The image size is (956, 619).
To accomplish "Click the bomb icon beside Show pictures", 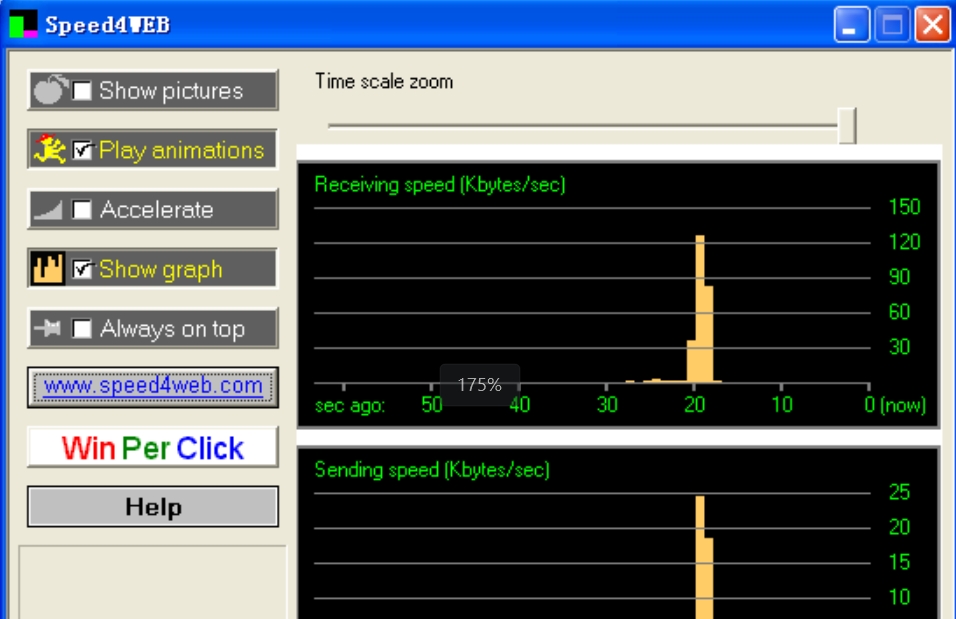I will [48, 91].
